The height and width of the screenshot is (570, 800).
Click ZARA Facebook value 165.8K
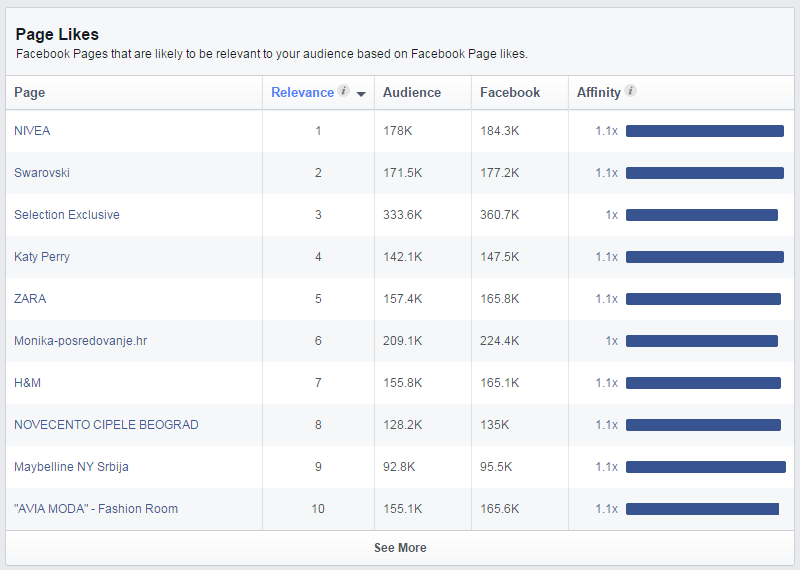coord(499,299)
